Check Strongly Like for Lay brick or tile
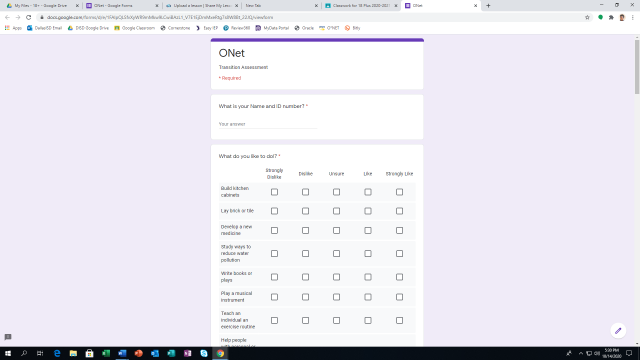The height and width of the screenshot is (360, 640). [399, 211]
